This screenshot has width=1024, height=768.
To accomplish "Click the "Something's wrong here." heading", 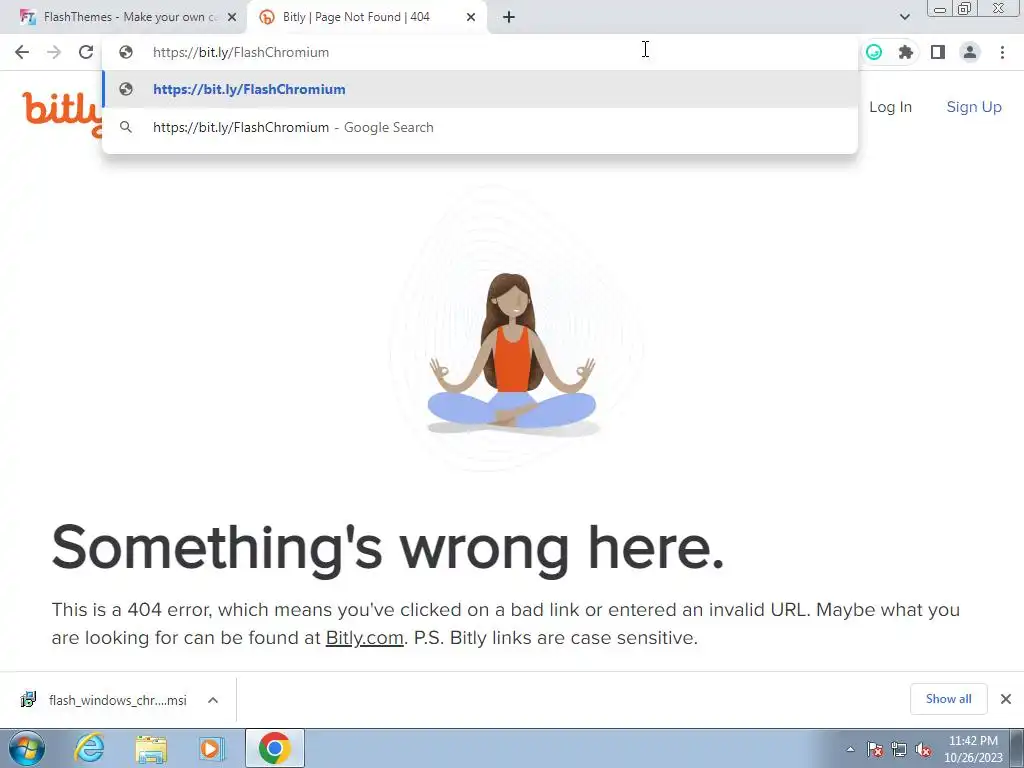I will pos(388,549).
